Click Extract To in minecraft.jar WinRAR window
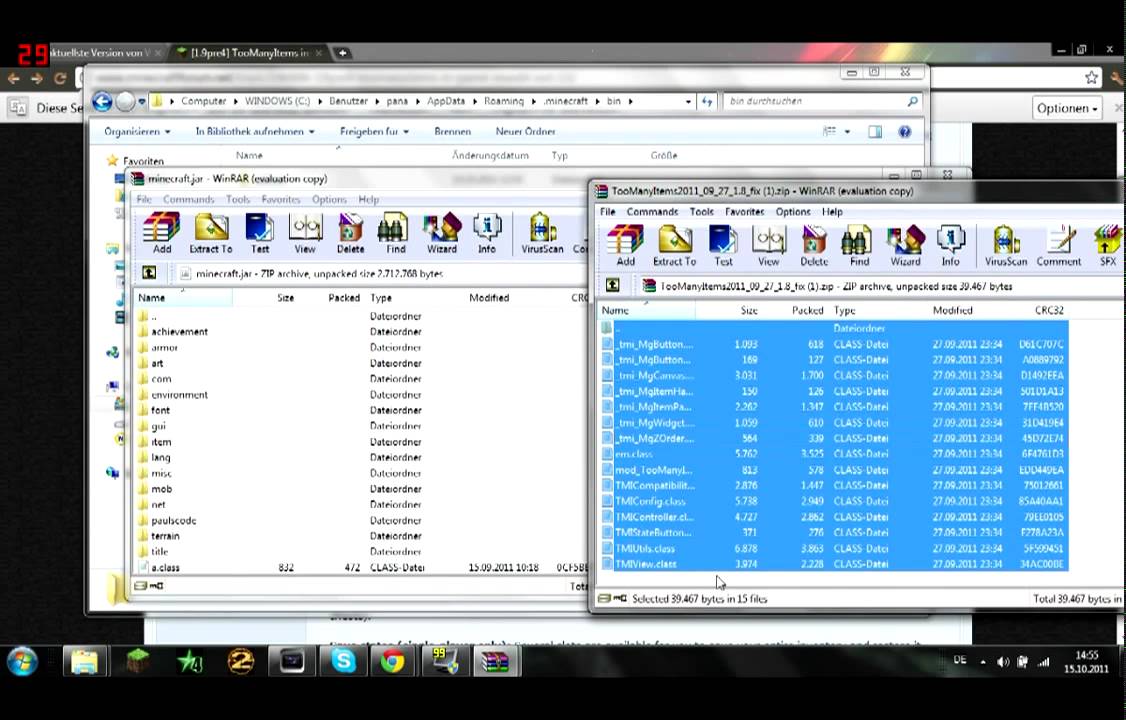Viewport: 1126px width, 720px height. click(210, 233)
